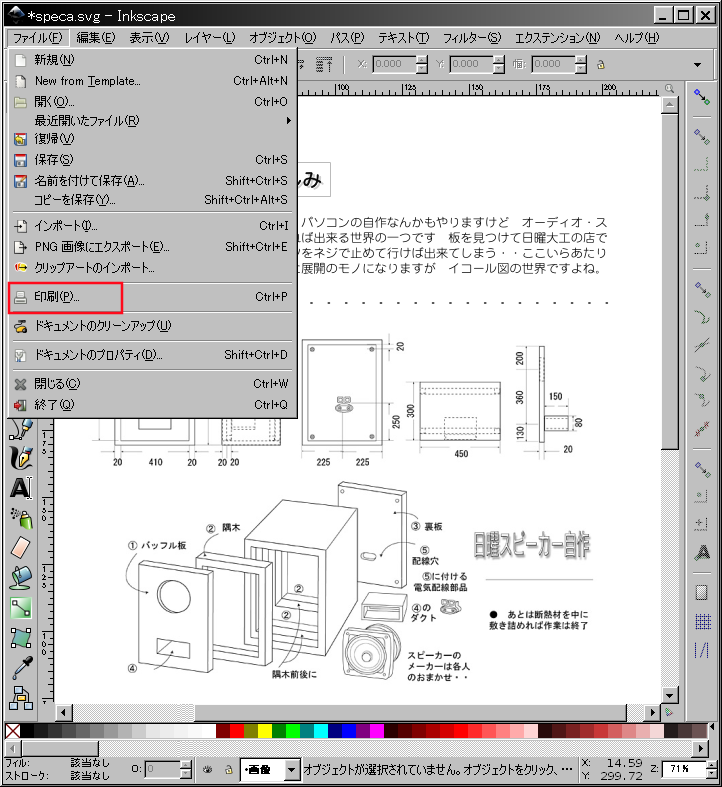Toggle snap to paths
Screen dimensions: 722x787
[x=702, y=317]
